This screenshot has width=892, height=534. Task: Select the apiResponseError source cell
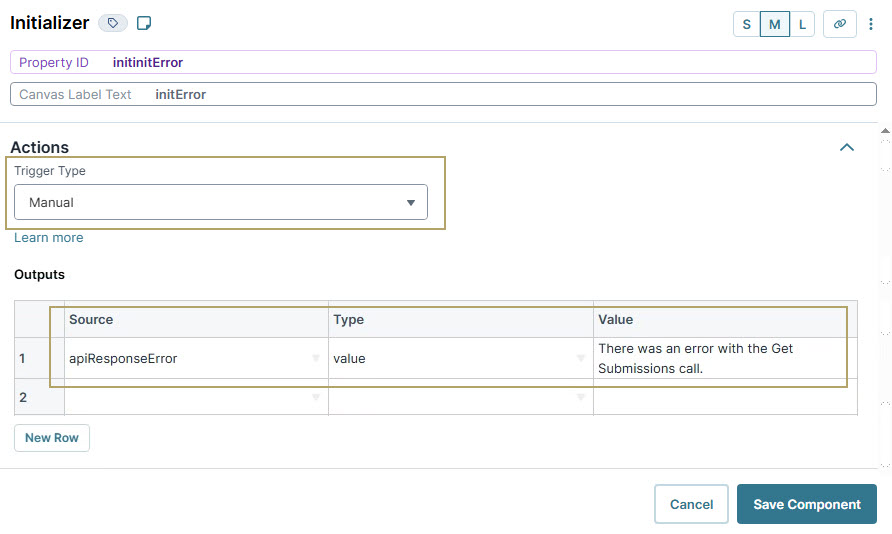coord(196,358)
